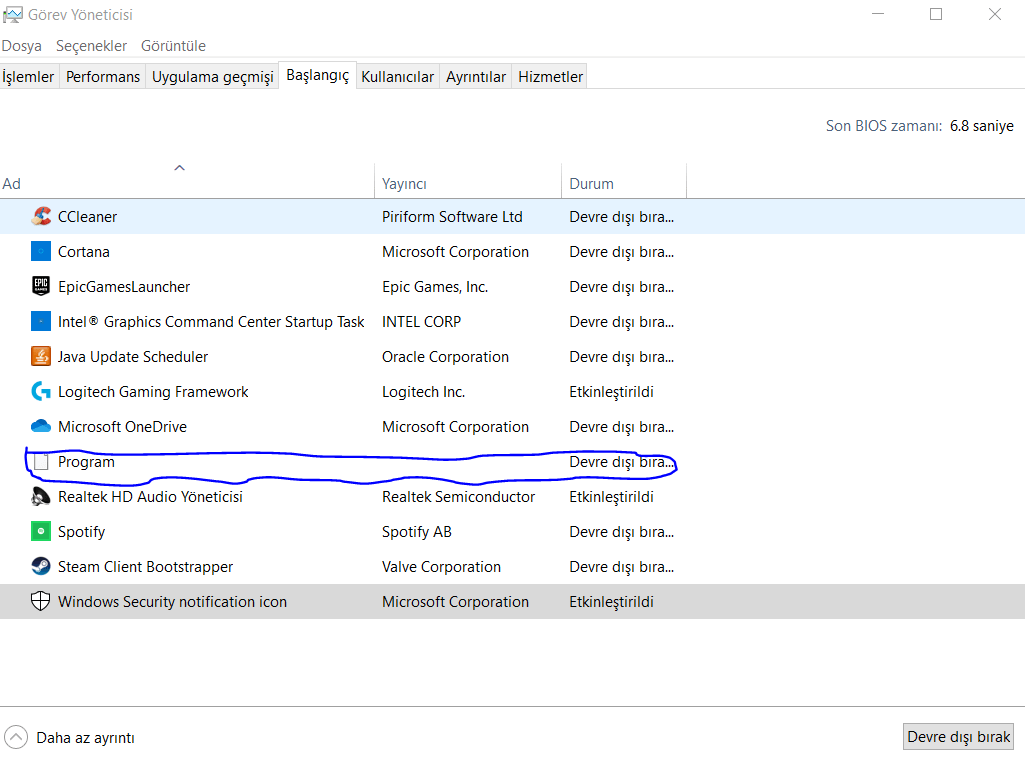Collapse details with Daha az ayrıntı arrow
The width and height of the screenshot is (1025, 761).
pos(16,737)
